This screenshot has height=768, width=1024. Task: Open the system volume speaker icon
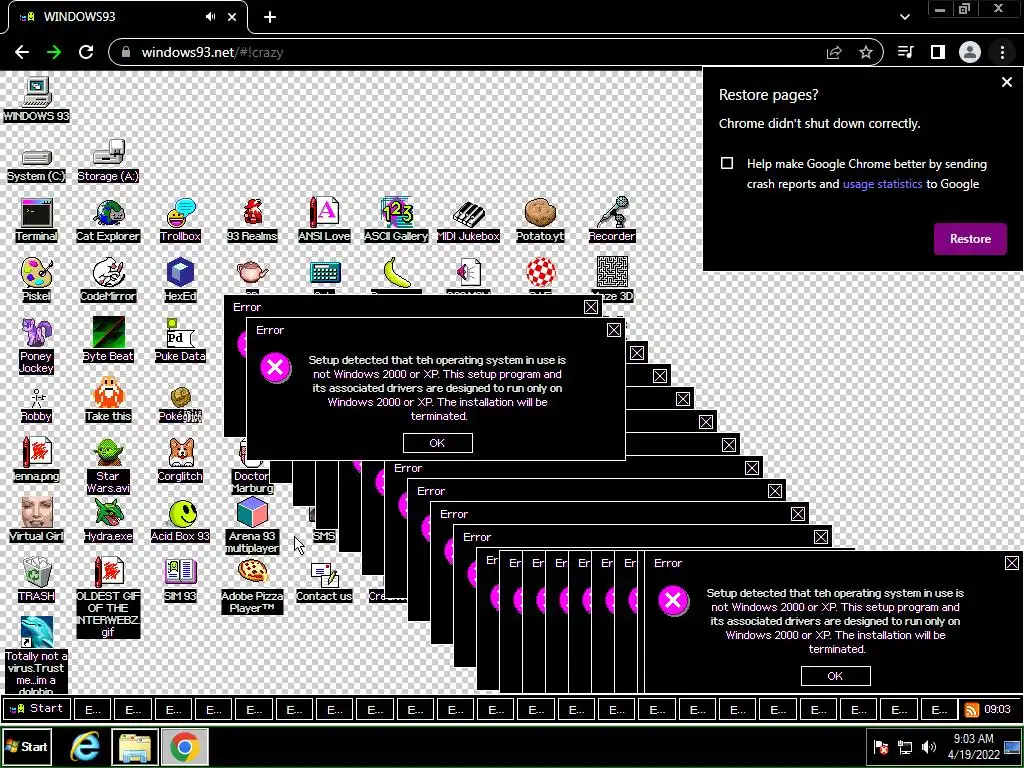[929, 748]
